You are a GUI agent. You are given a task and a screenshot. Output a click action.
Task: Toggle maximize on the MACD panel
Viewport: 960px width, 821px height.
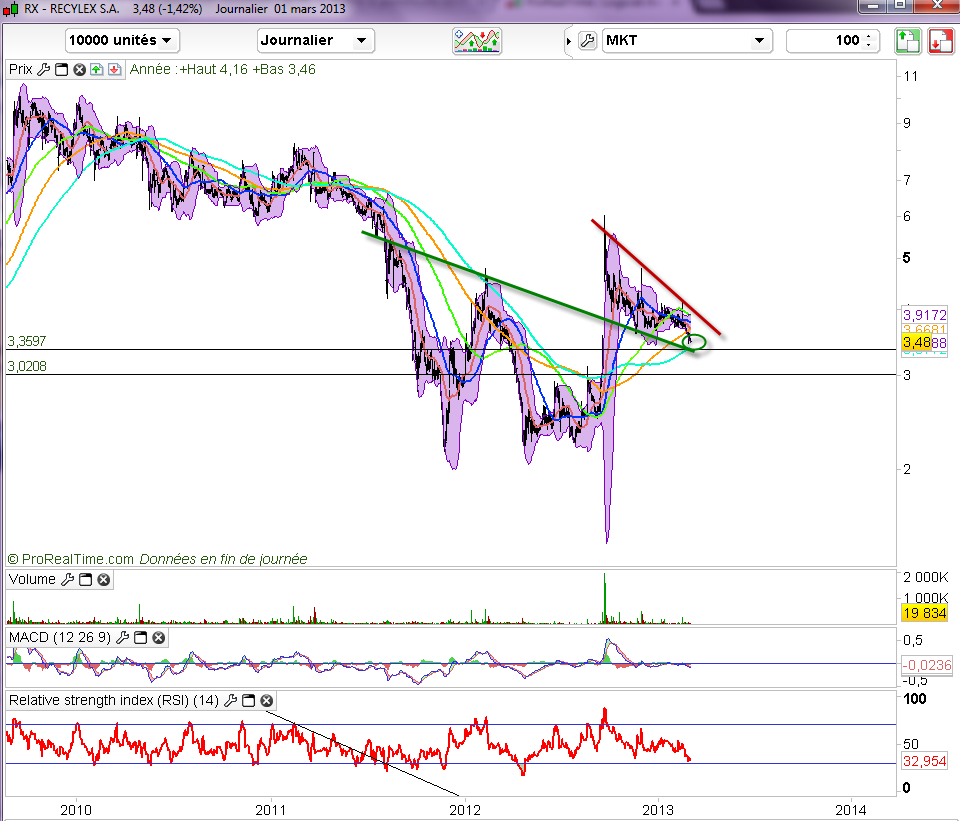click(x=140, y=637)
